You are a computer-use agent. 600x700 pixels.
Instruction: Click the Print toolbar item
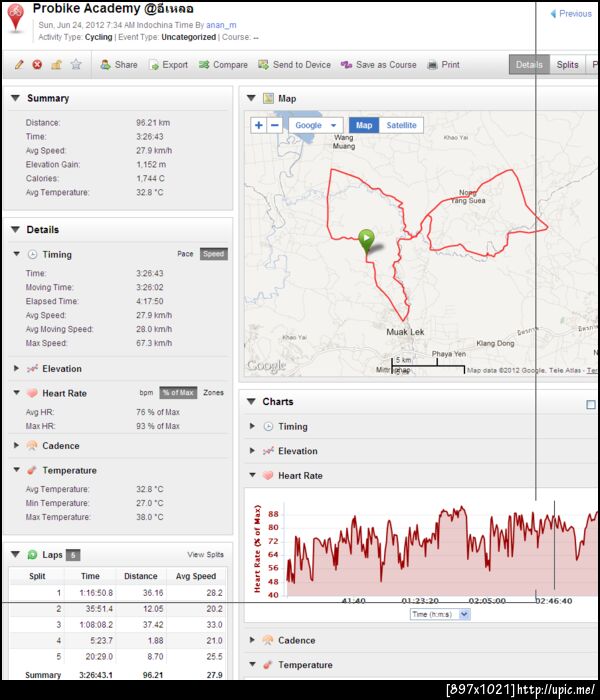point(443,65)
